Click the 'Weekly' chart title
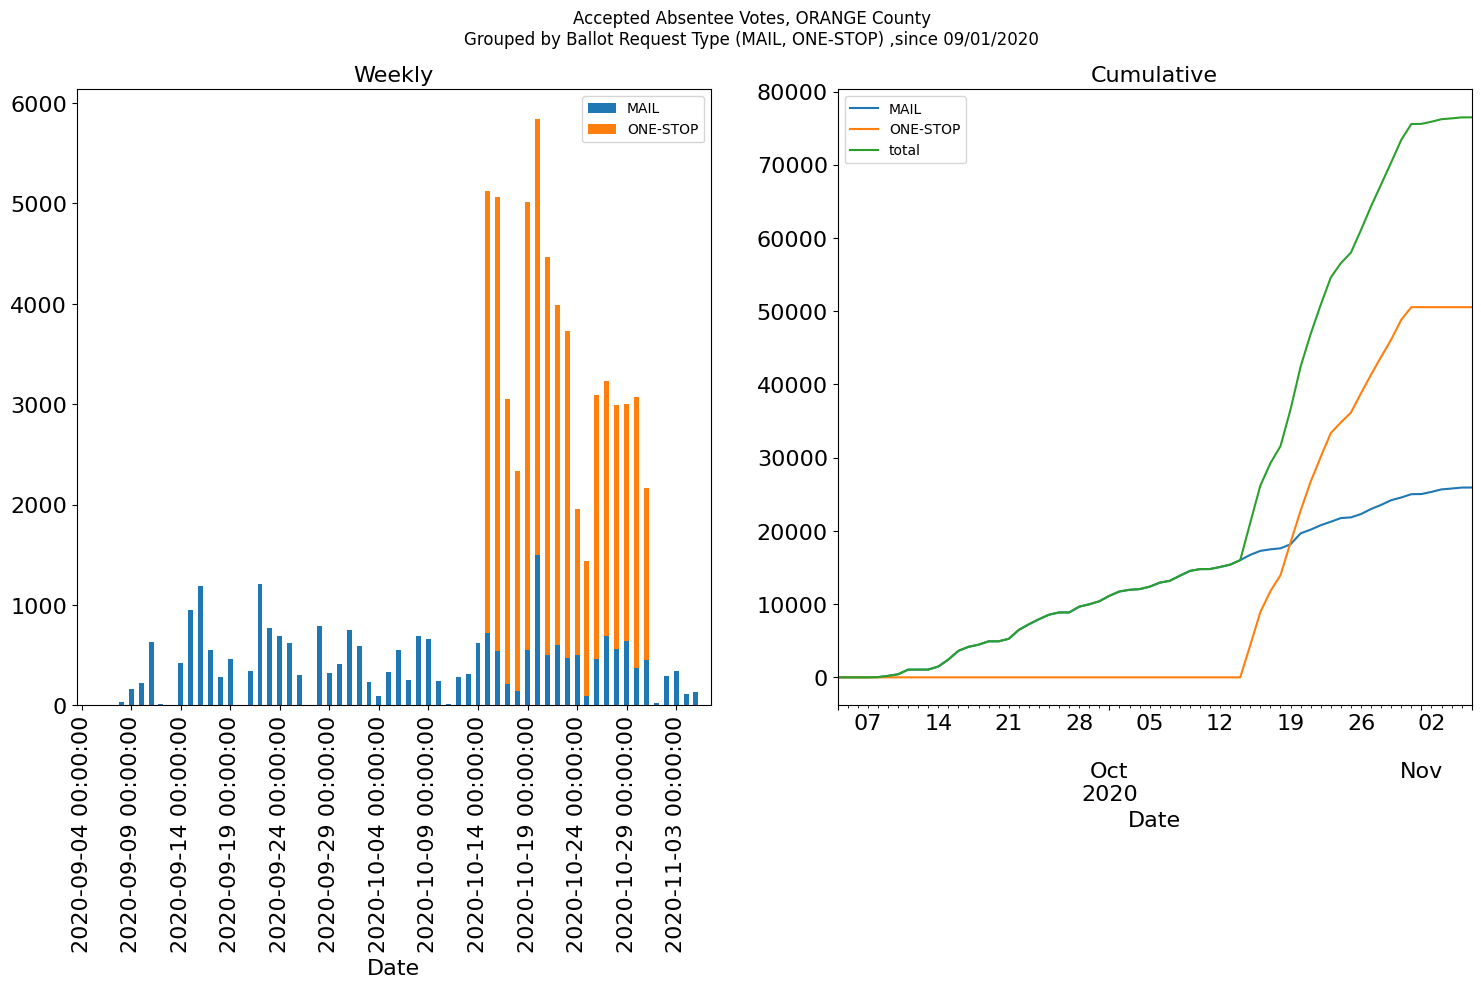1481x988 pixels. pyautogui.click(x=393, y=75)
